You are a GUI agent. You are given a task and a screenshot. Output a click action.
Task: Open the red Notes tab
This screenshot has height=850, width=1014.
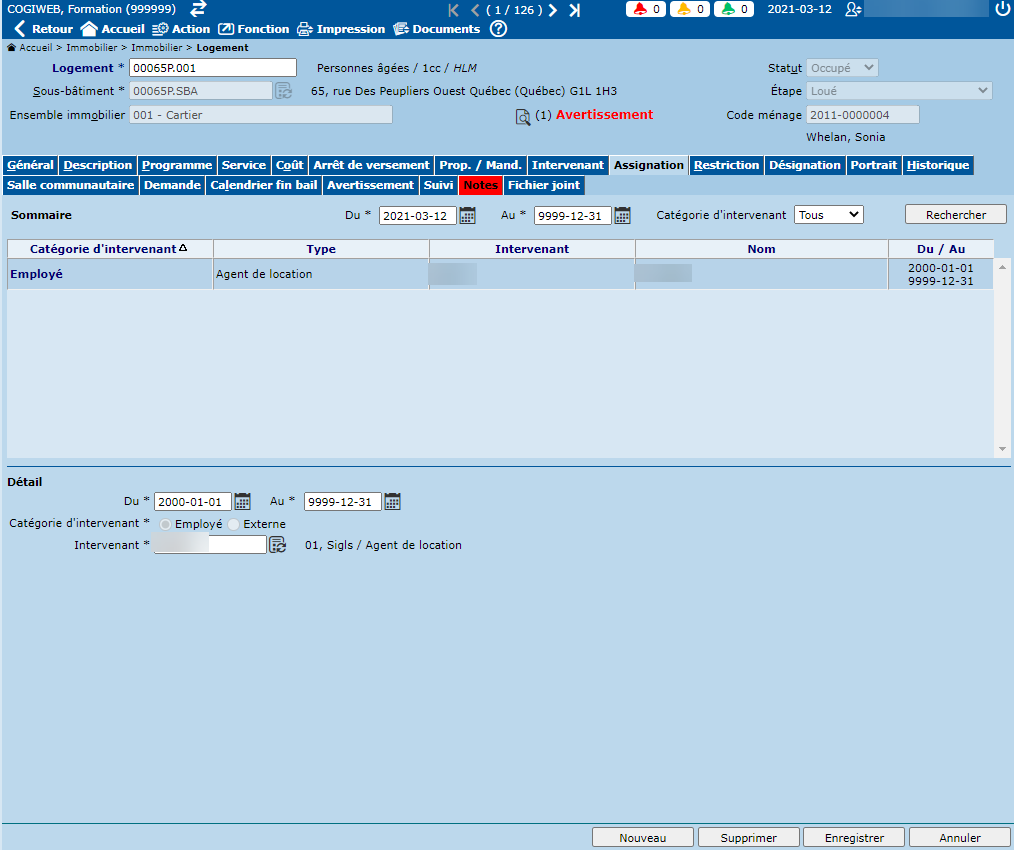(480, 185)
